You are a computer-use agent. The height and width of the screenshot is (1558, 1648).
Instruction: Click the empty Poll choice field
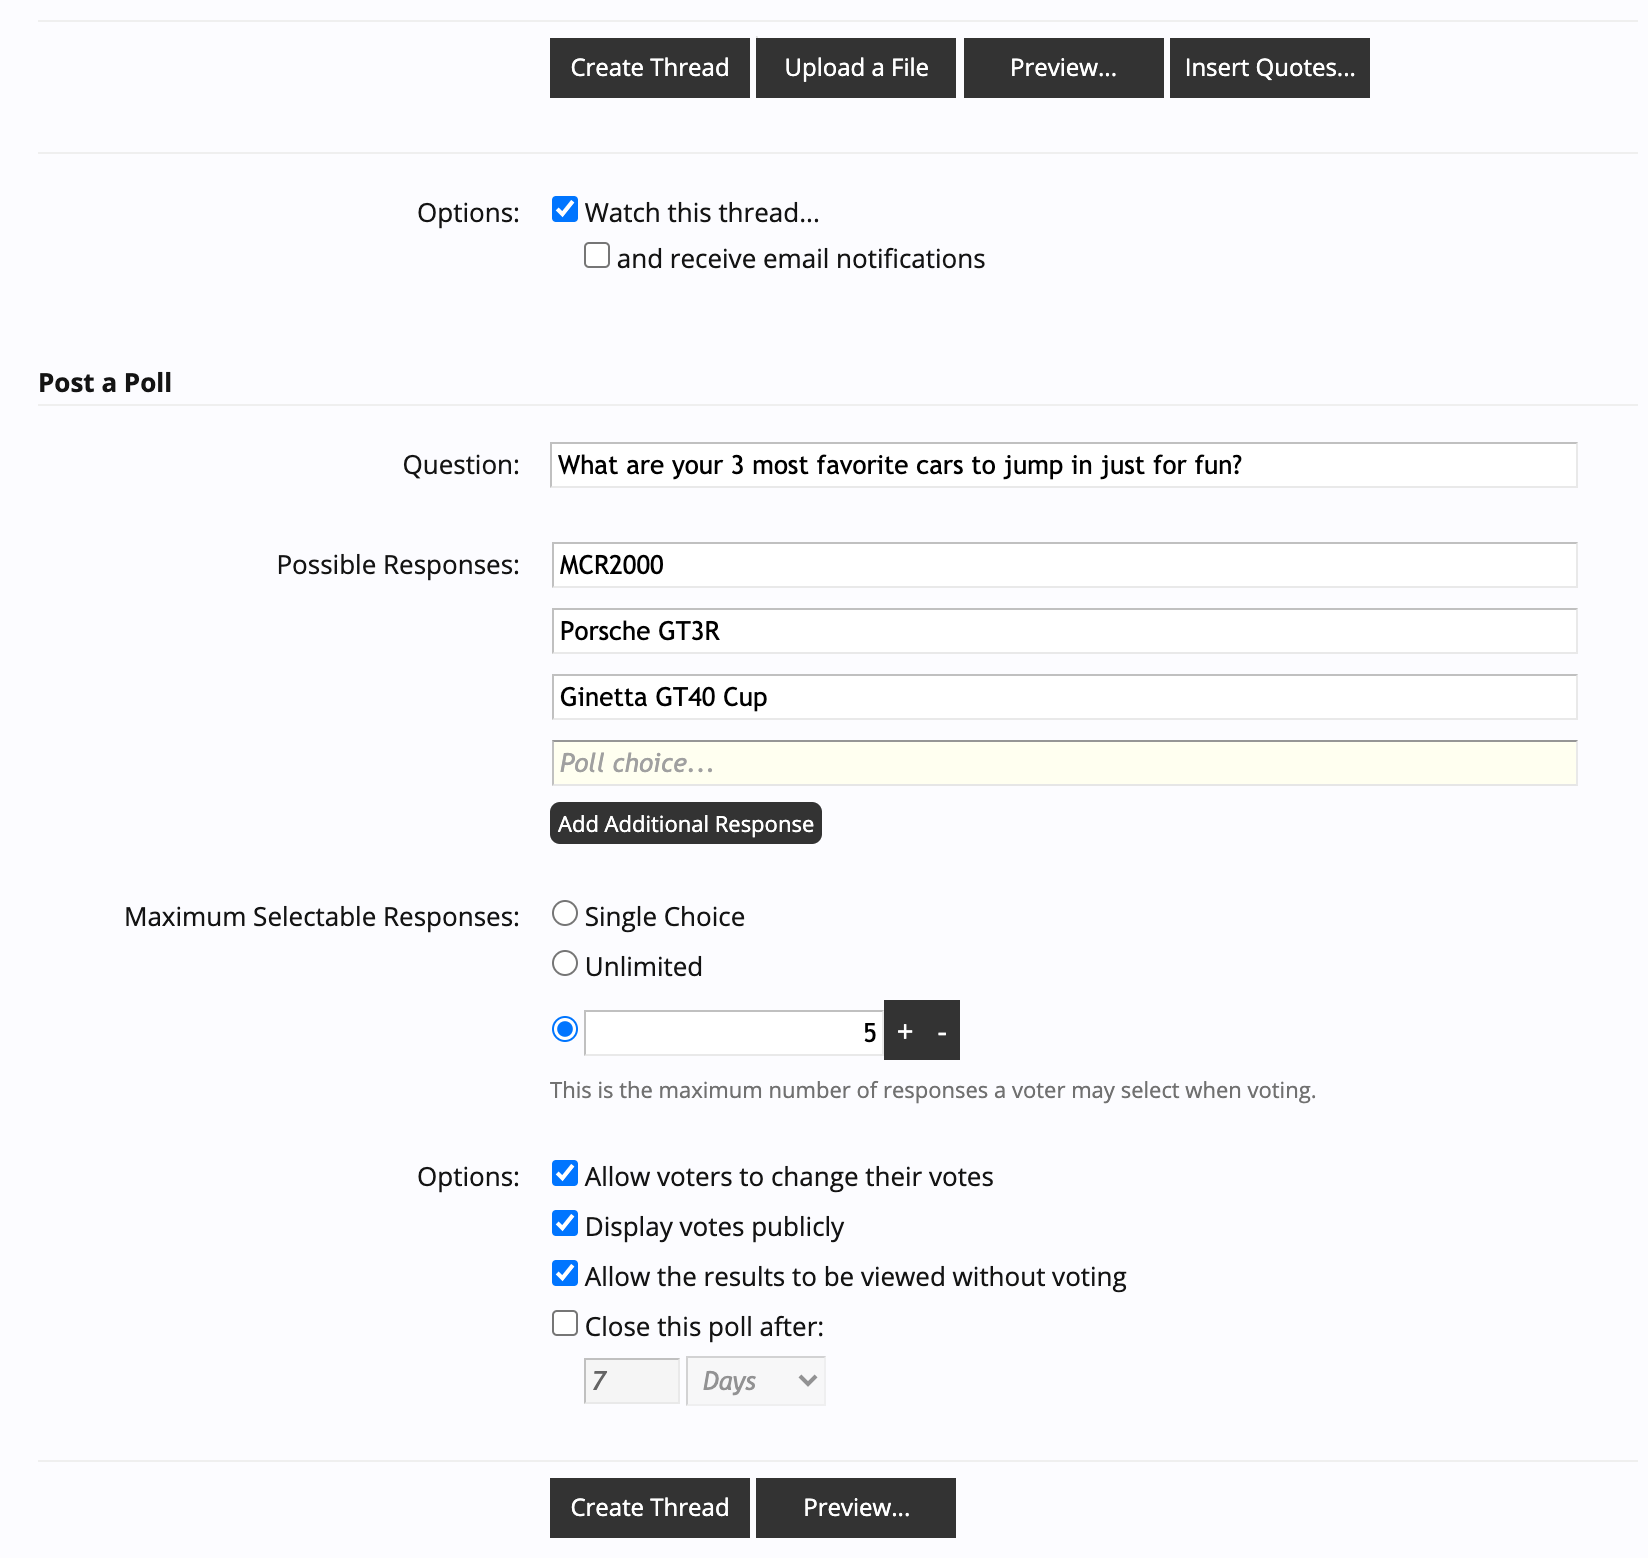point(1064,763)
